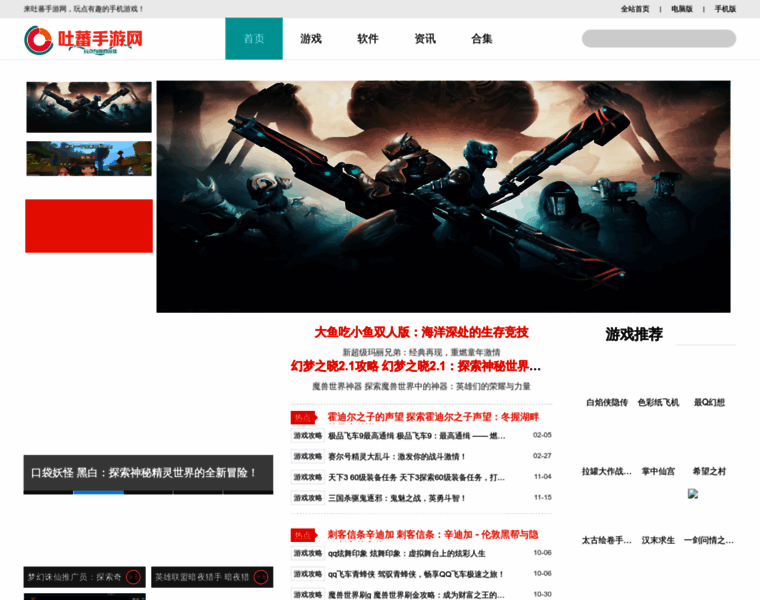Open recommended game 最Q幻想

[x=709, y=402]
